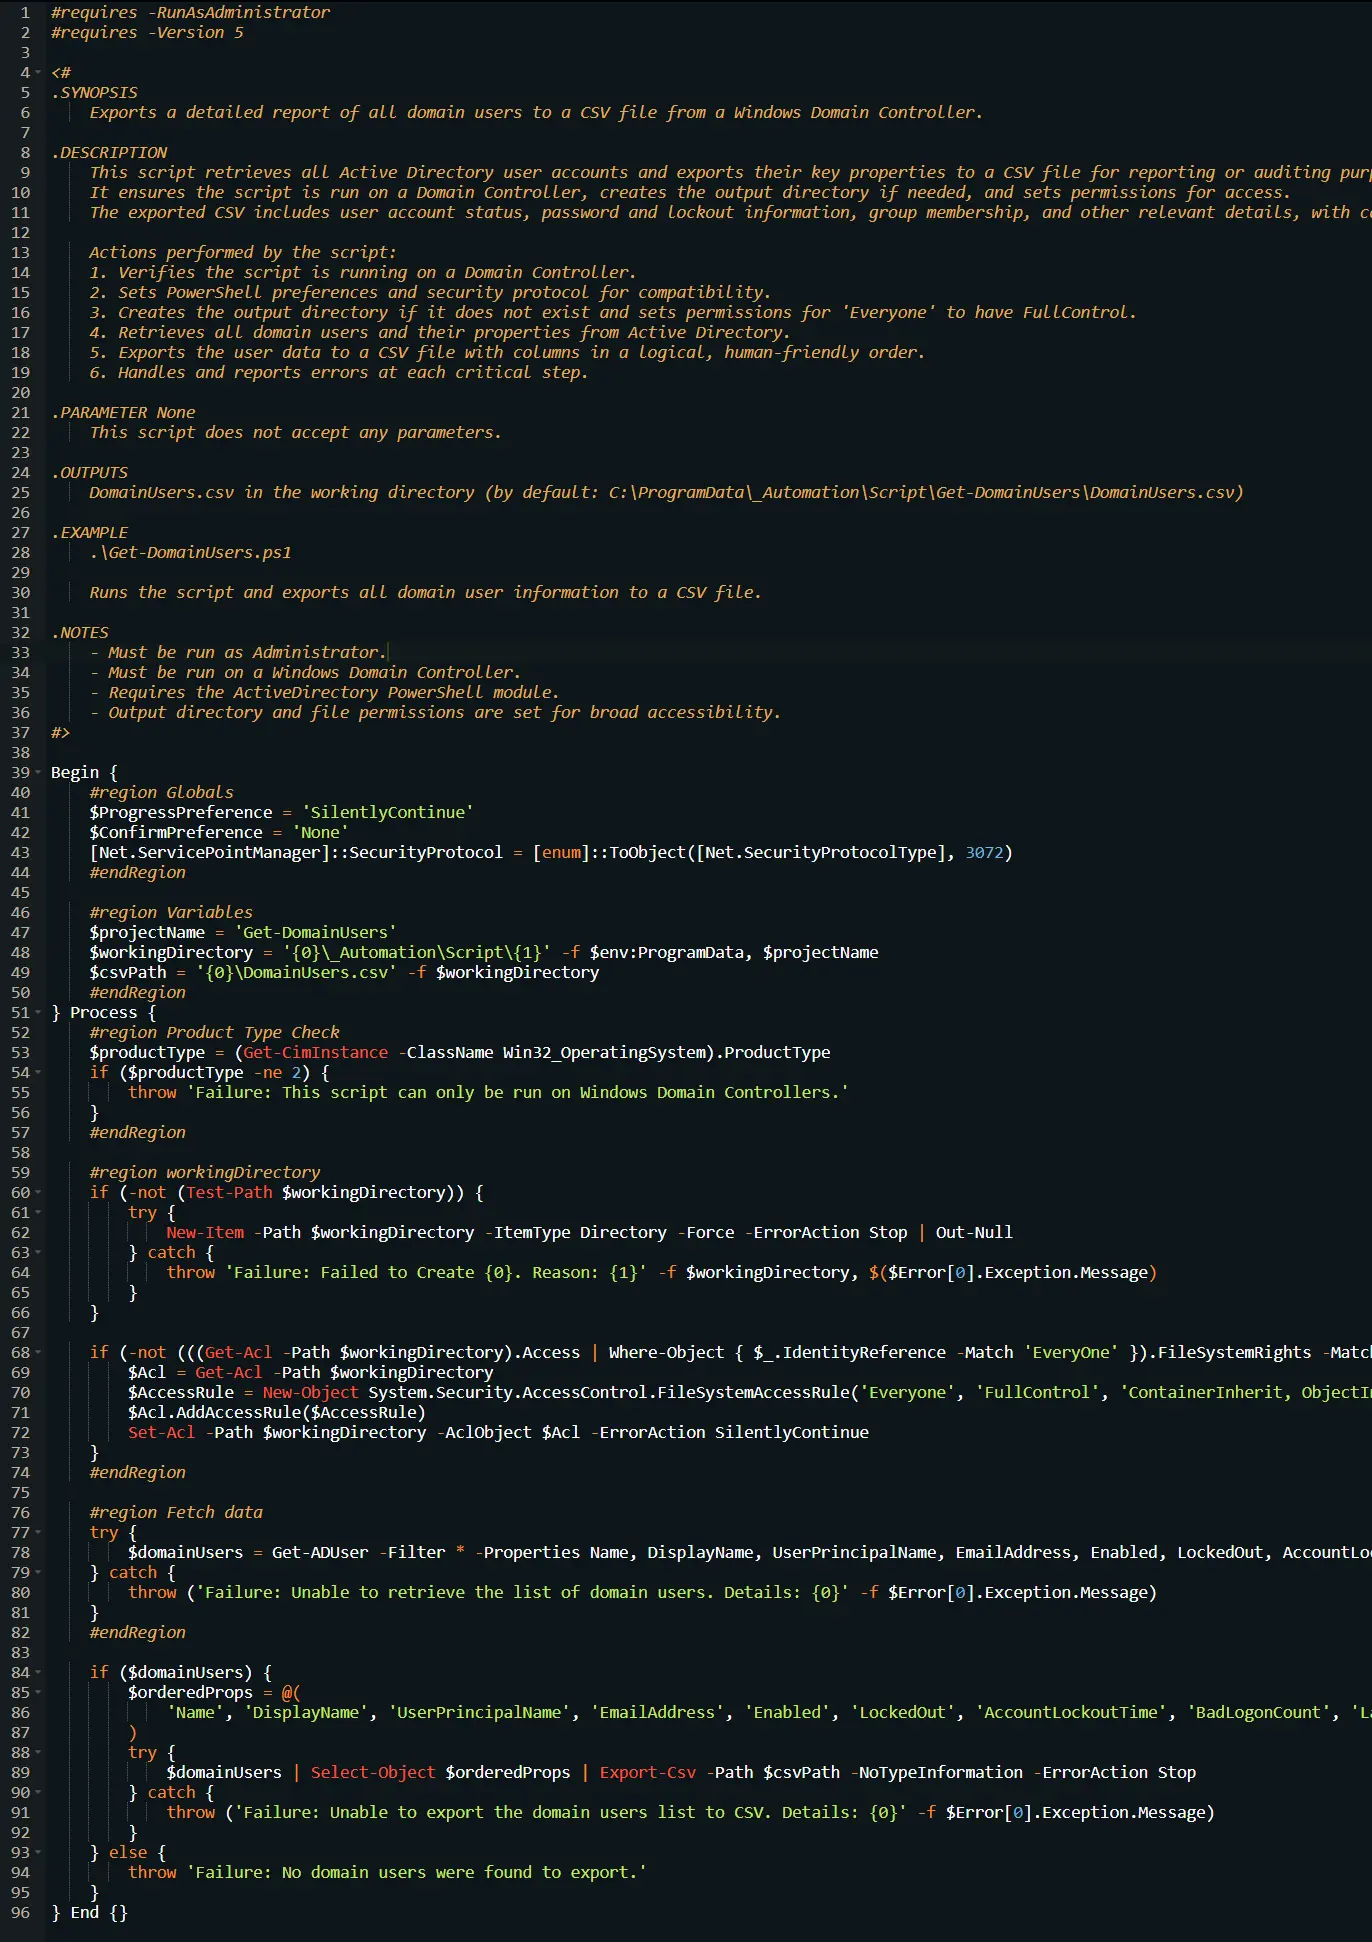Click the '.NOTES' help keyword

click(x=80, y=632)
